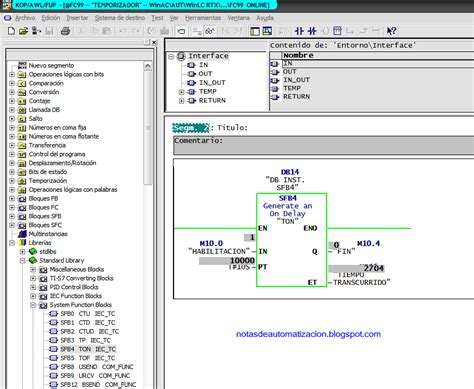This screenshot has width=474, height=389.
Task: Select SFB4 TON in the library tree
Action: (88, 349)
